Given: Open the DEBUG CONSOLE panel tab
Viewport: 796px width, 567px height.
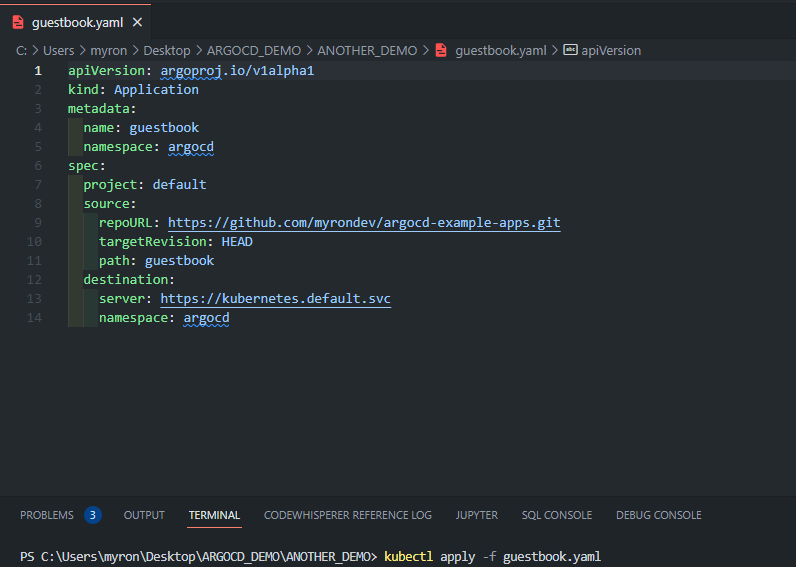Looking at the screenshot, I should [x=658, y=515].
